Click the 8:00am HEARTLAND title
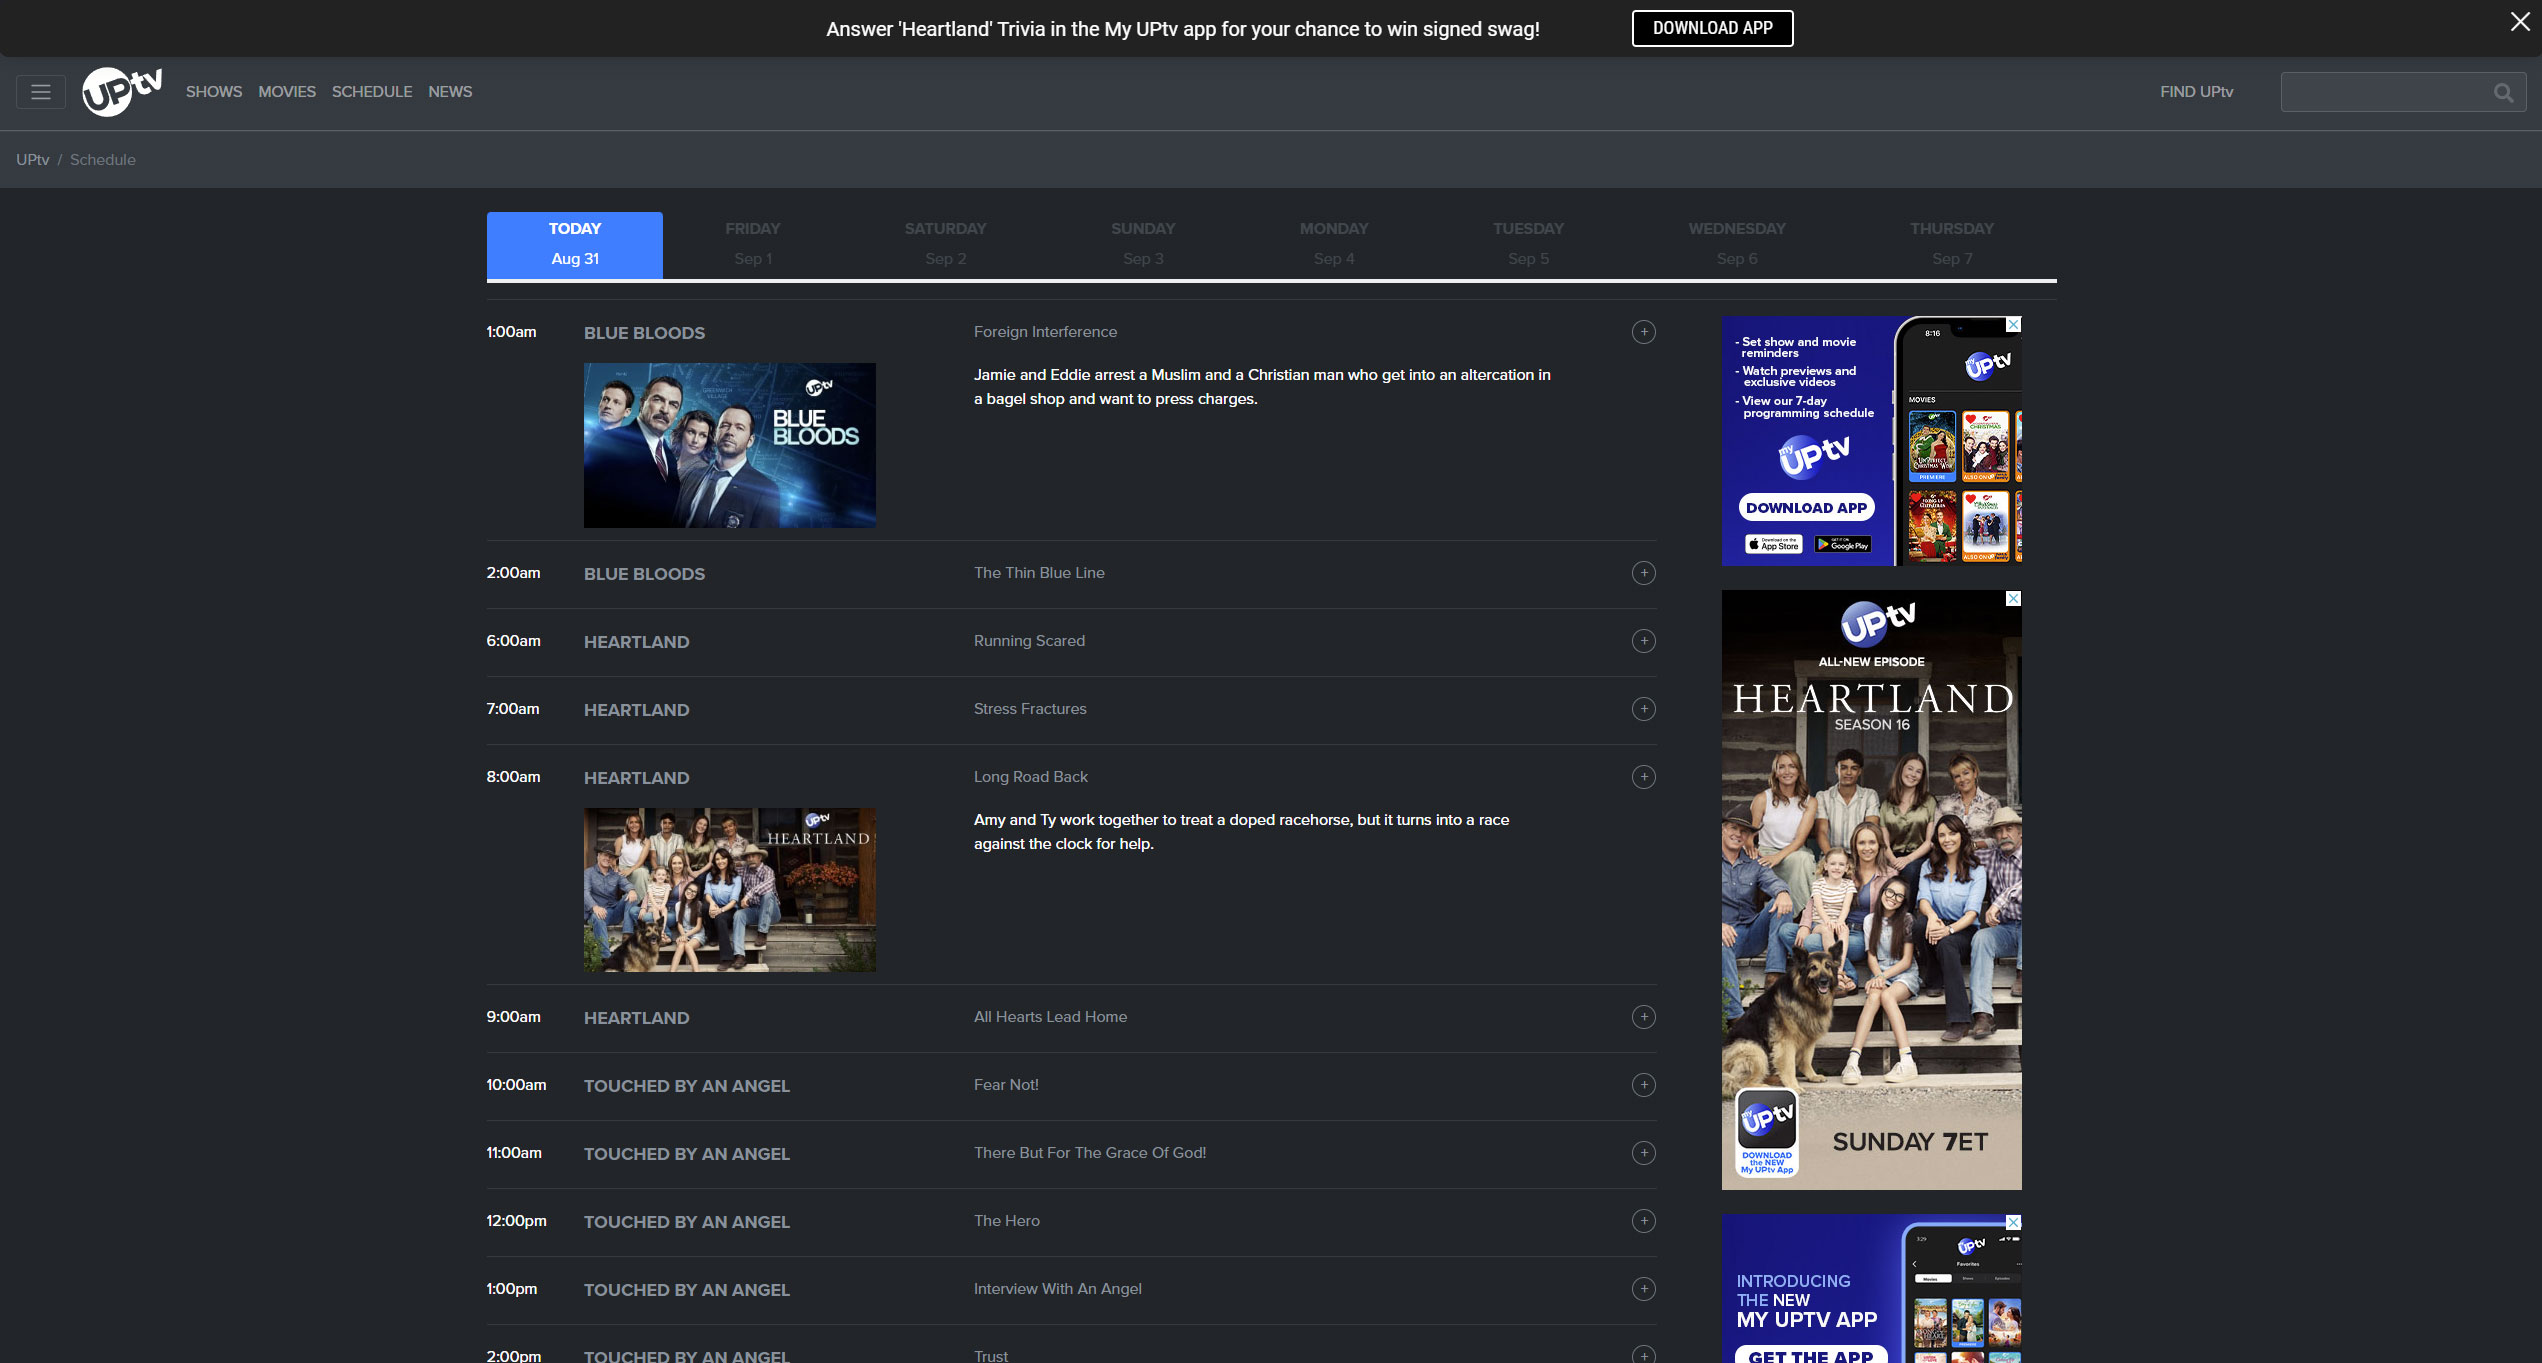Screen dimensions: 2542x1363 [636, 778]
